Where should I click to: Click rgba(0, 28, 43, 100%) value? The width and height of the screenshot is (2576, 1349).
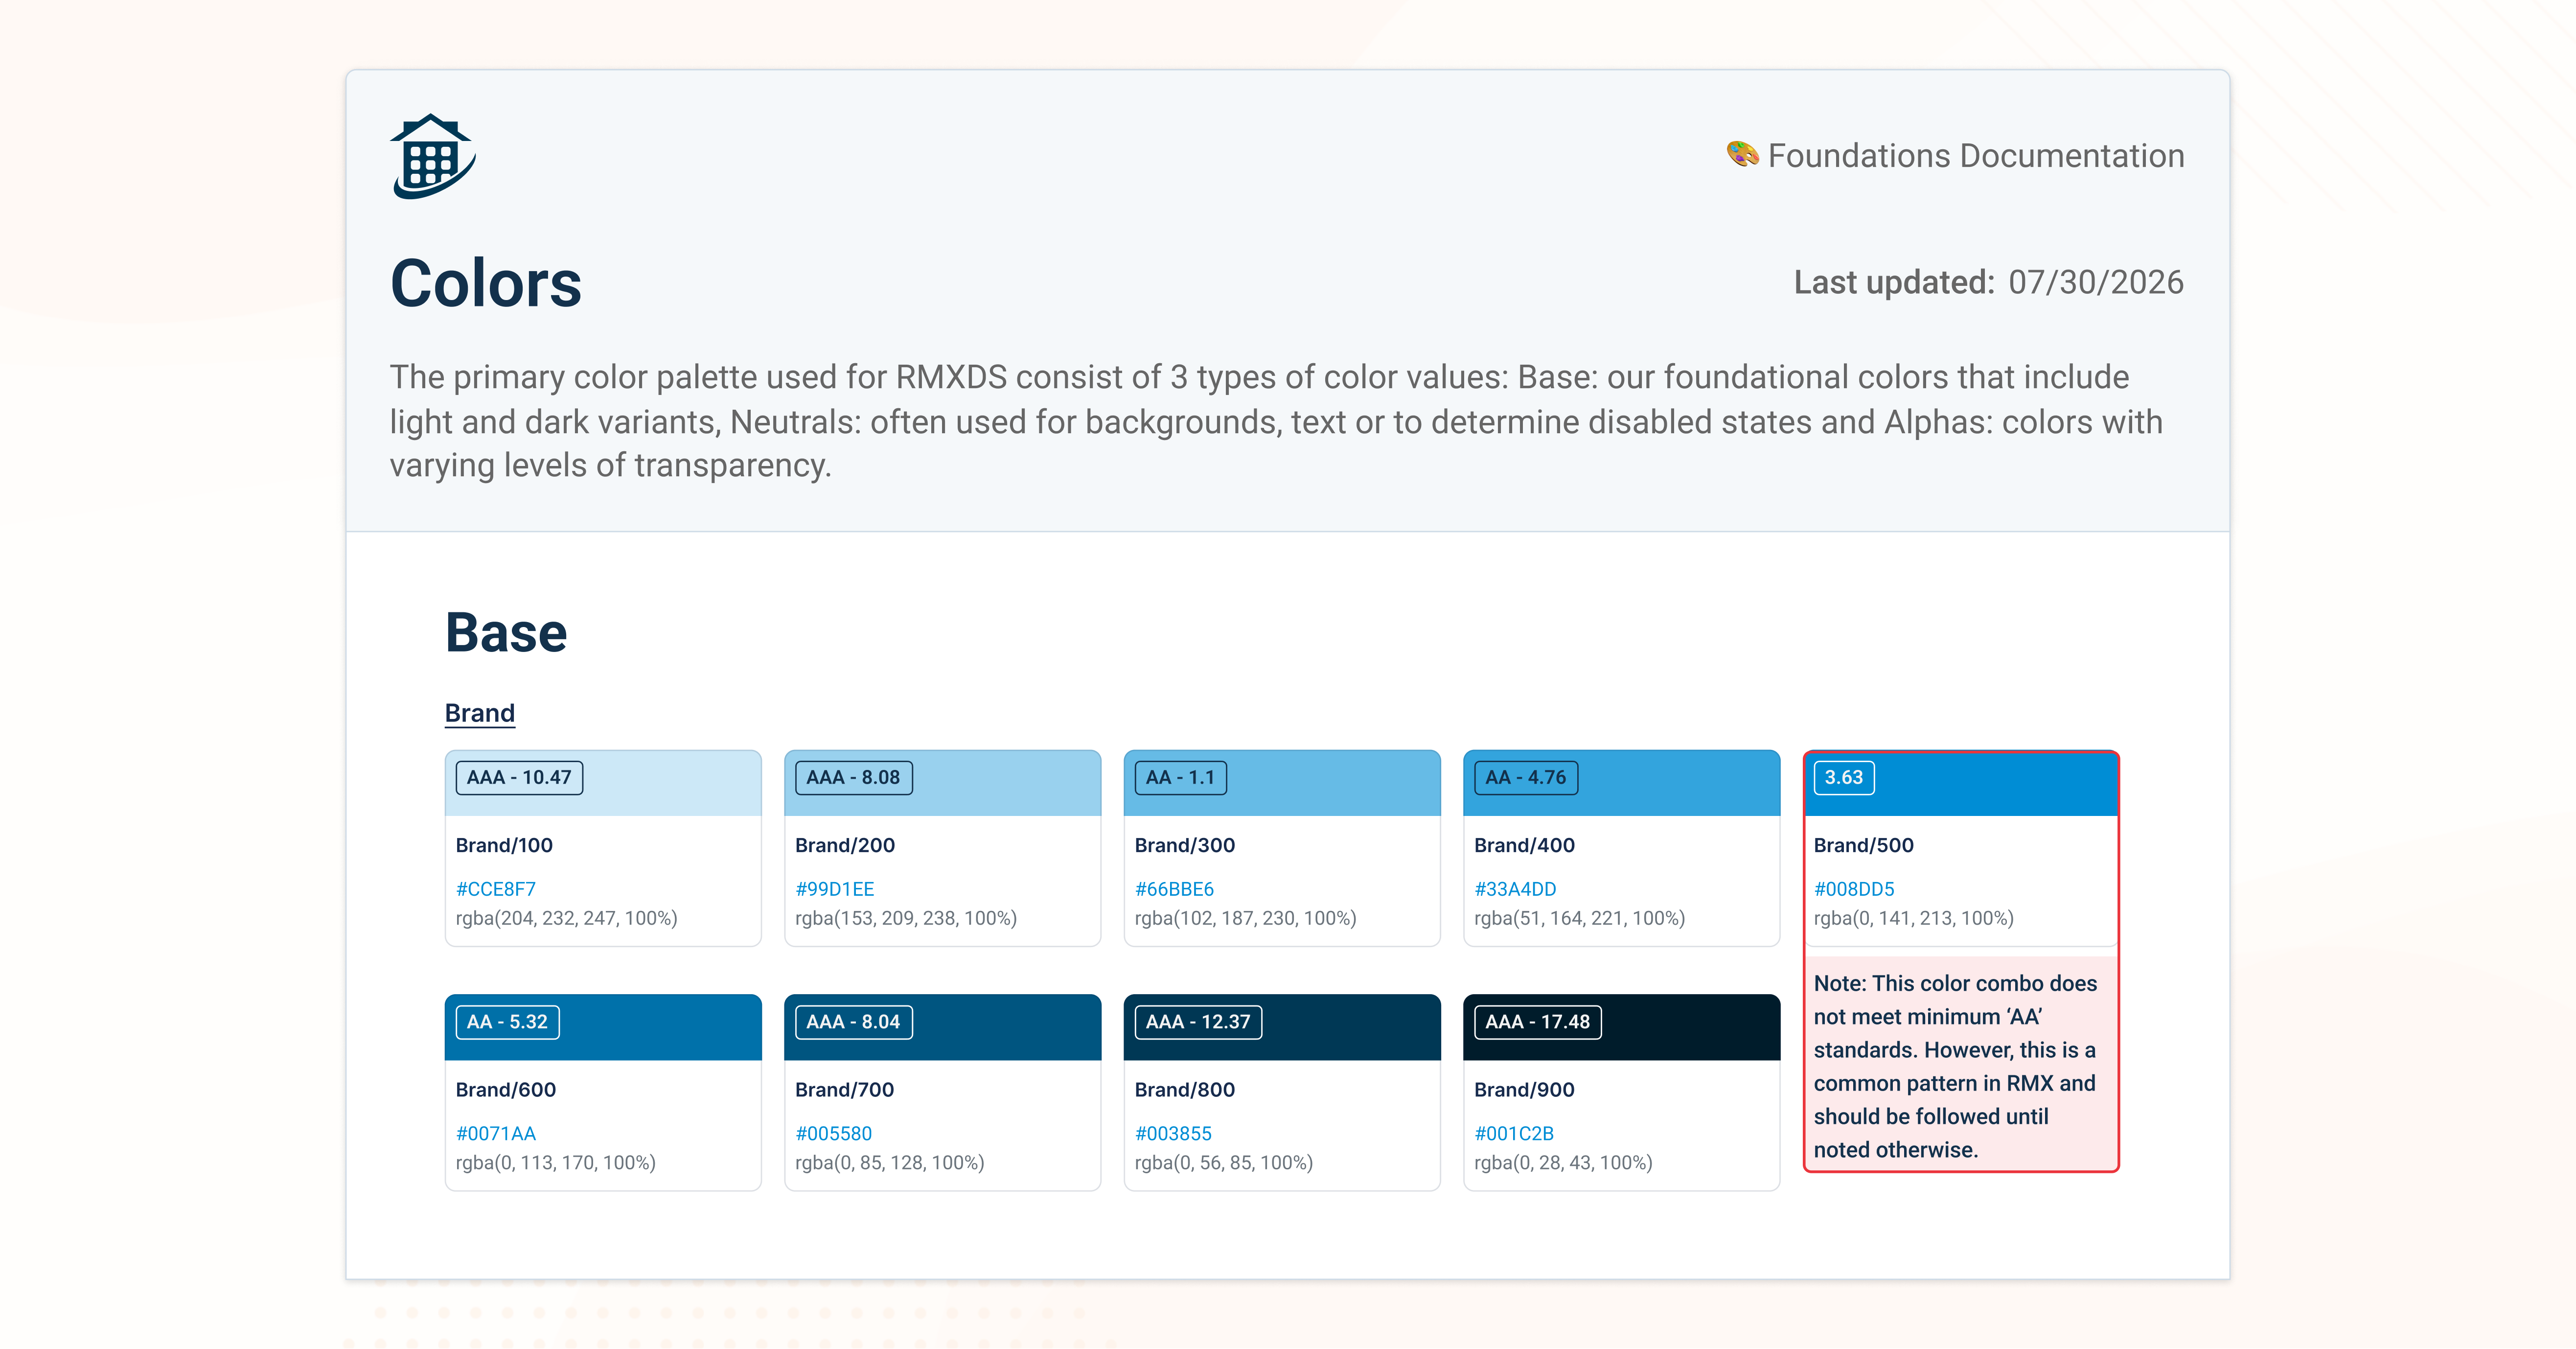coord(1563,1162)
